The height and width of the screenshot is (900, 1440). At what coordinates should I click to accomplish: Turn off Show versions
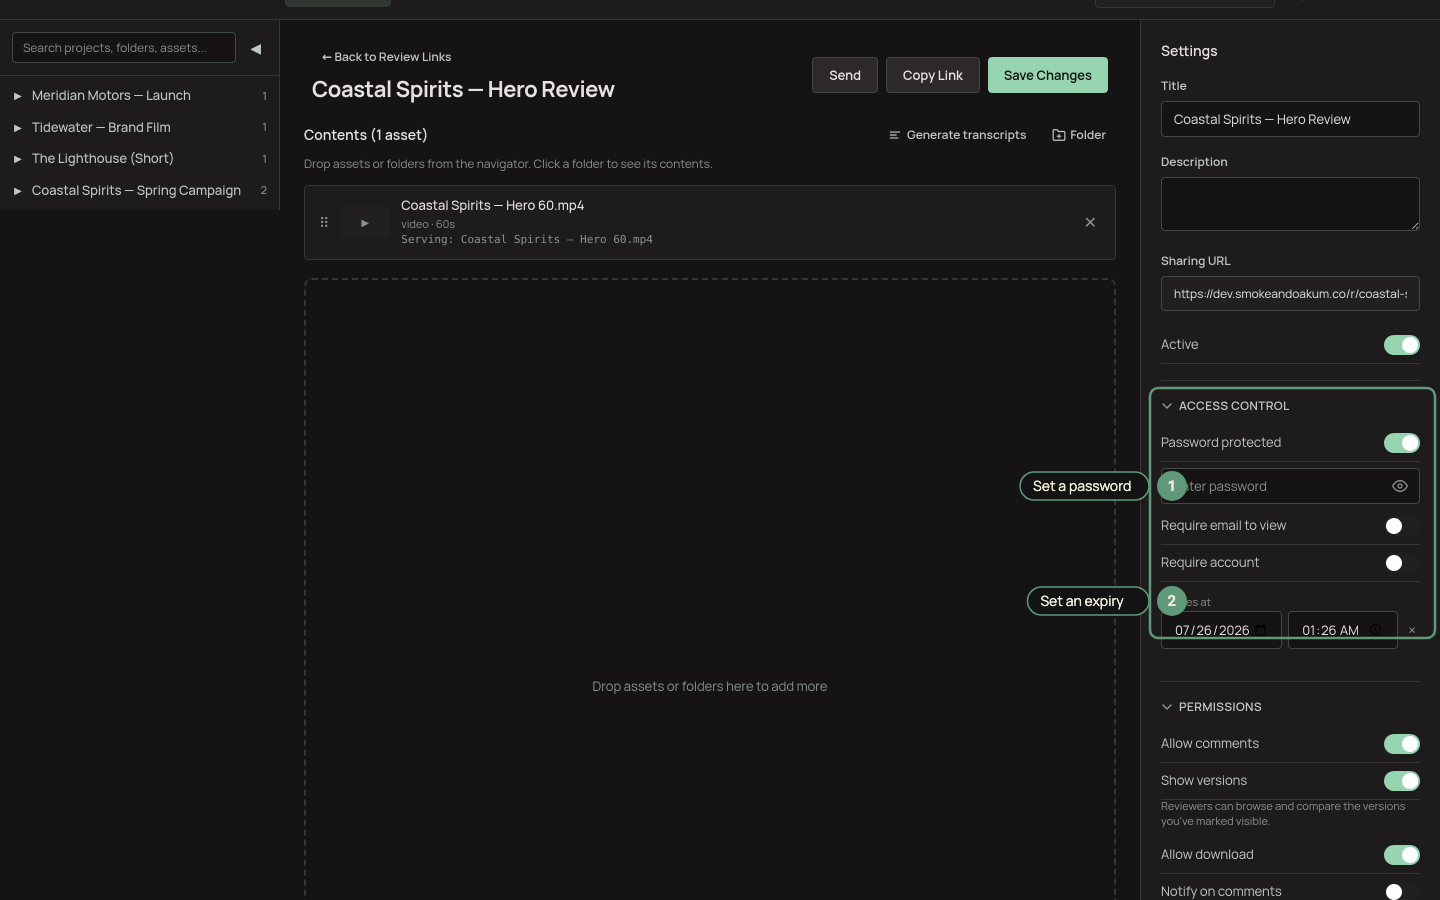click(x=1402, y=781)
